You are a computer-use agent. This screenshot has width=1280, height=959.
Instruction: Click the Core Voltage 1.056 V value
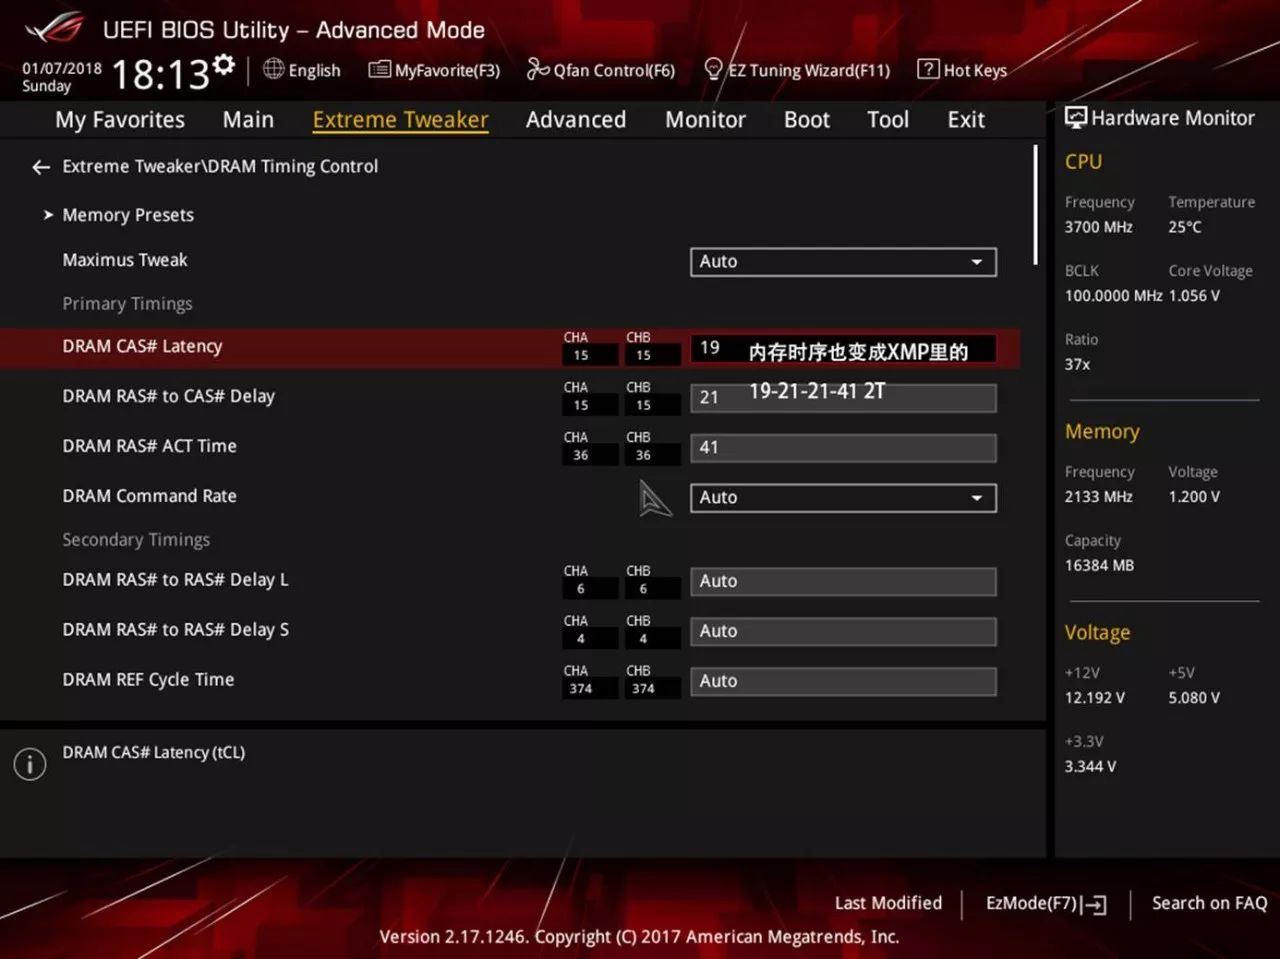click(x=1194, y=296)
